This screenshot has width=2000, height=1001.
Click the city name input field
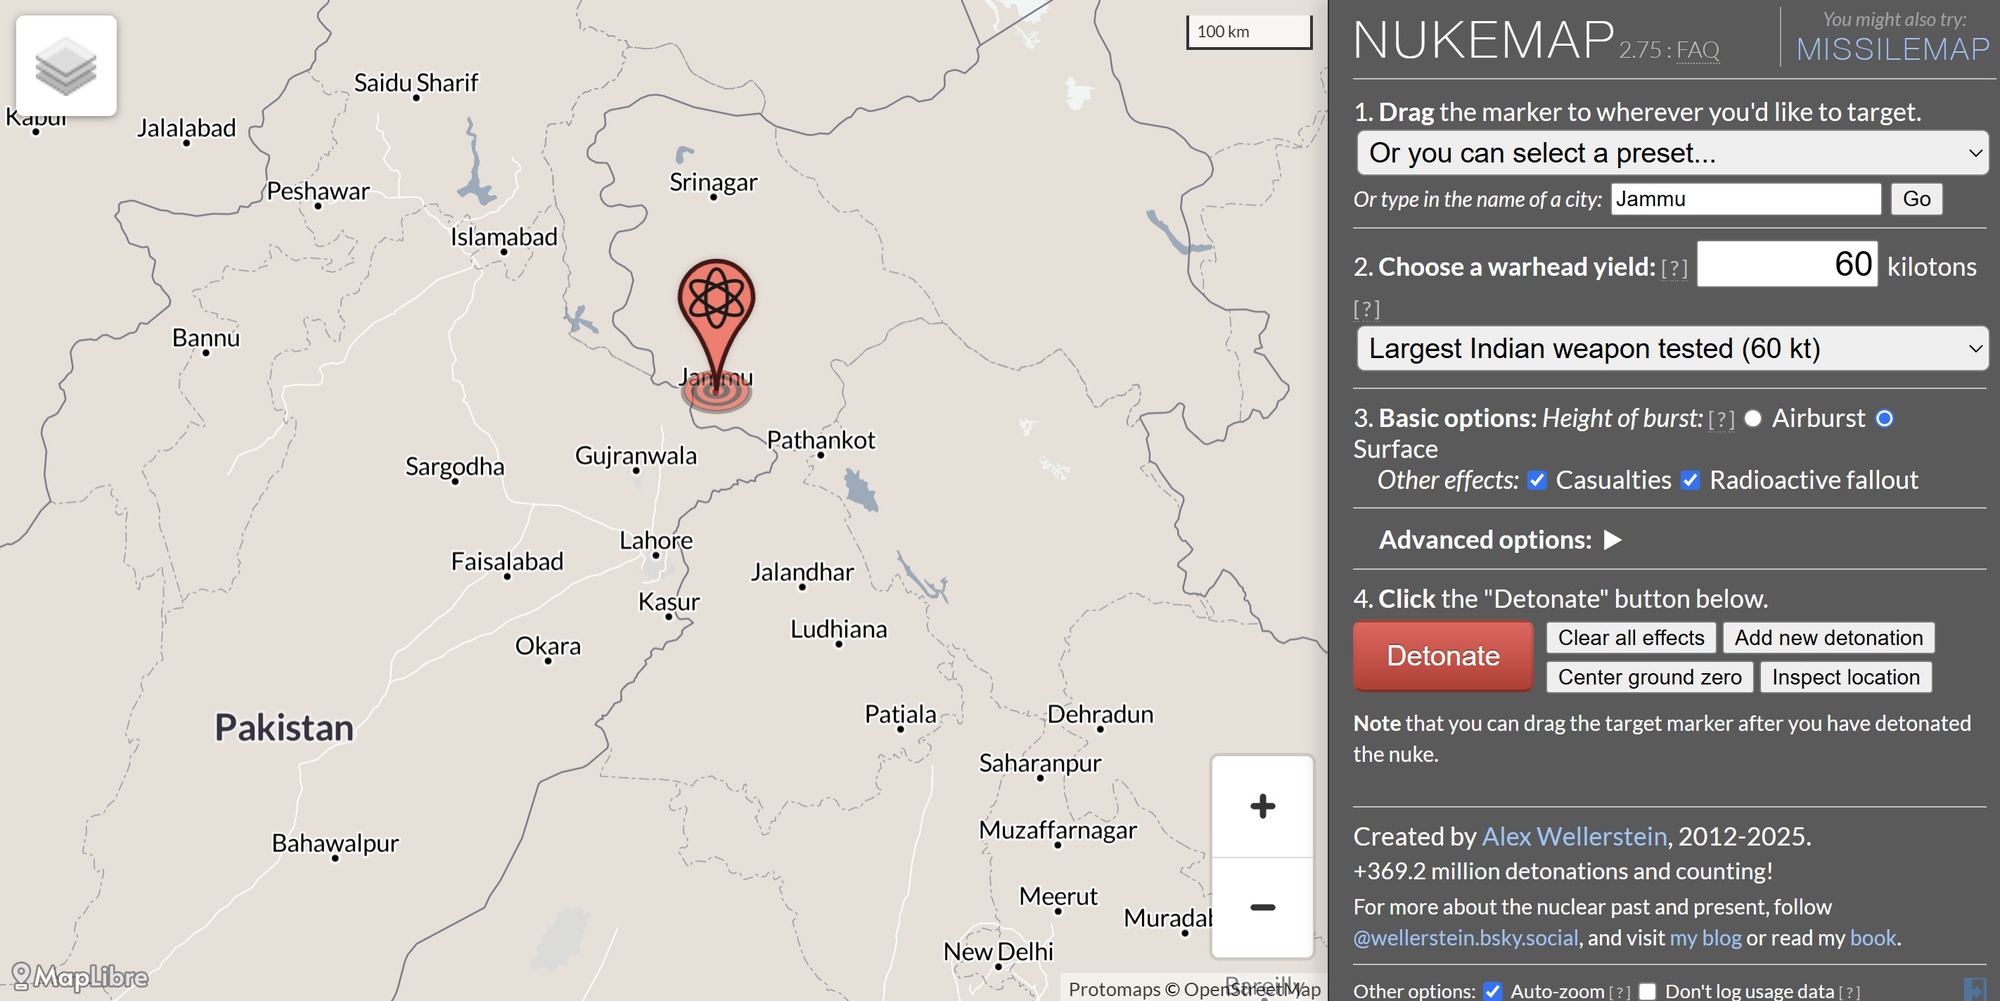coord(1745,199)
